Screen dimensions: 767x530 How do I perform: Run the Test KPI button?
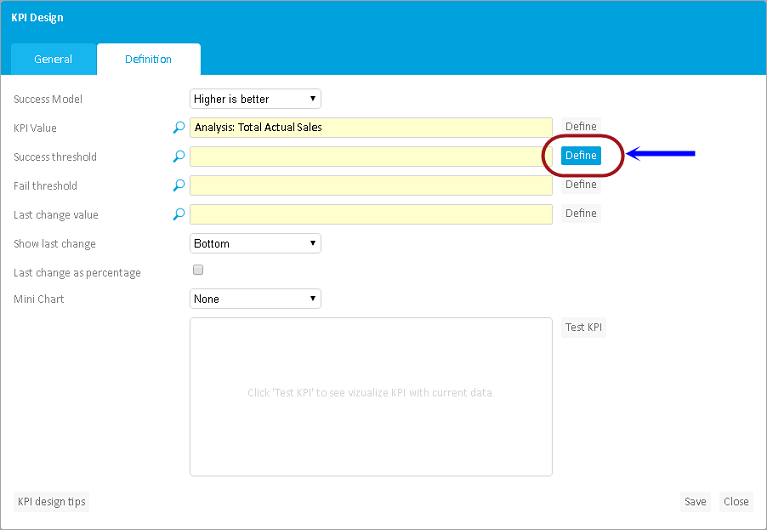(582, 328)
